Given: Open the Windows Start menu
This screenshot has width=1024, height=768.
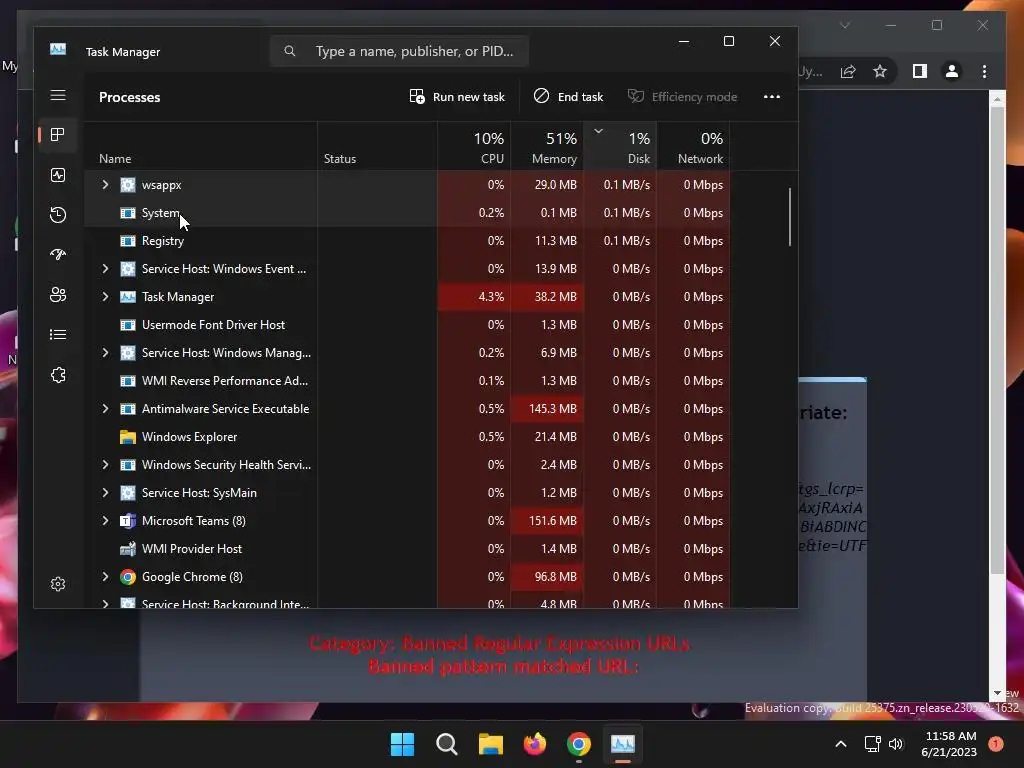Looking at the screenshot, I should coord(402,744).
